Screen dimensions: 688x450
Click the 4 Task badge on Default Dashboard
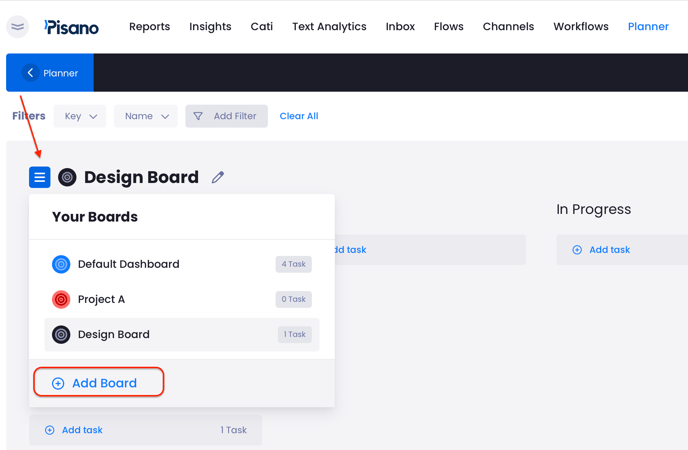(293, 264)
